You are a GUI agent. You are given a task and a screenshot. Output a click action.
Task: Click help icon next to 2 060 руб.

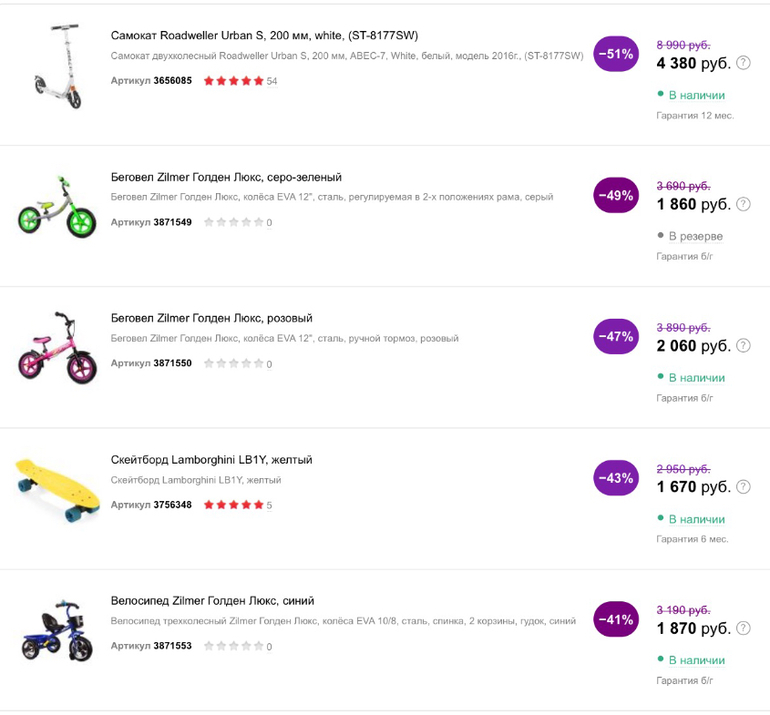click(743, 346)
